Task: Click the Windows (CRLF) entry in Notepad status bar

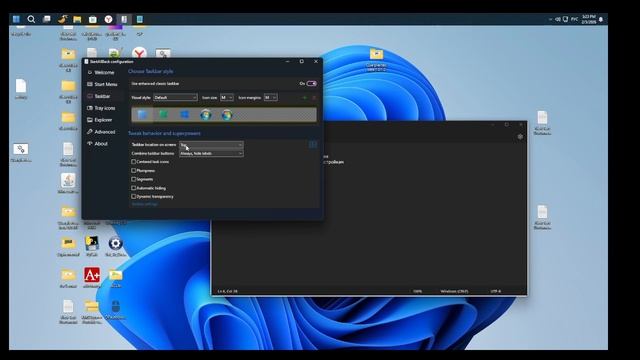Action: (454, 291)
